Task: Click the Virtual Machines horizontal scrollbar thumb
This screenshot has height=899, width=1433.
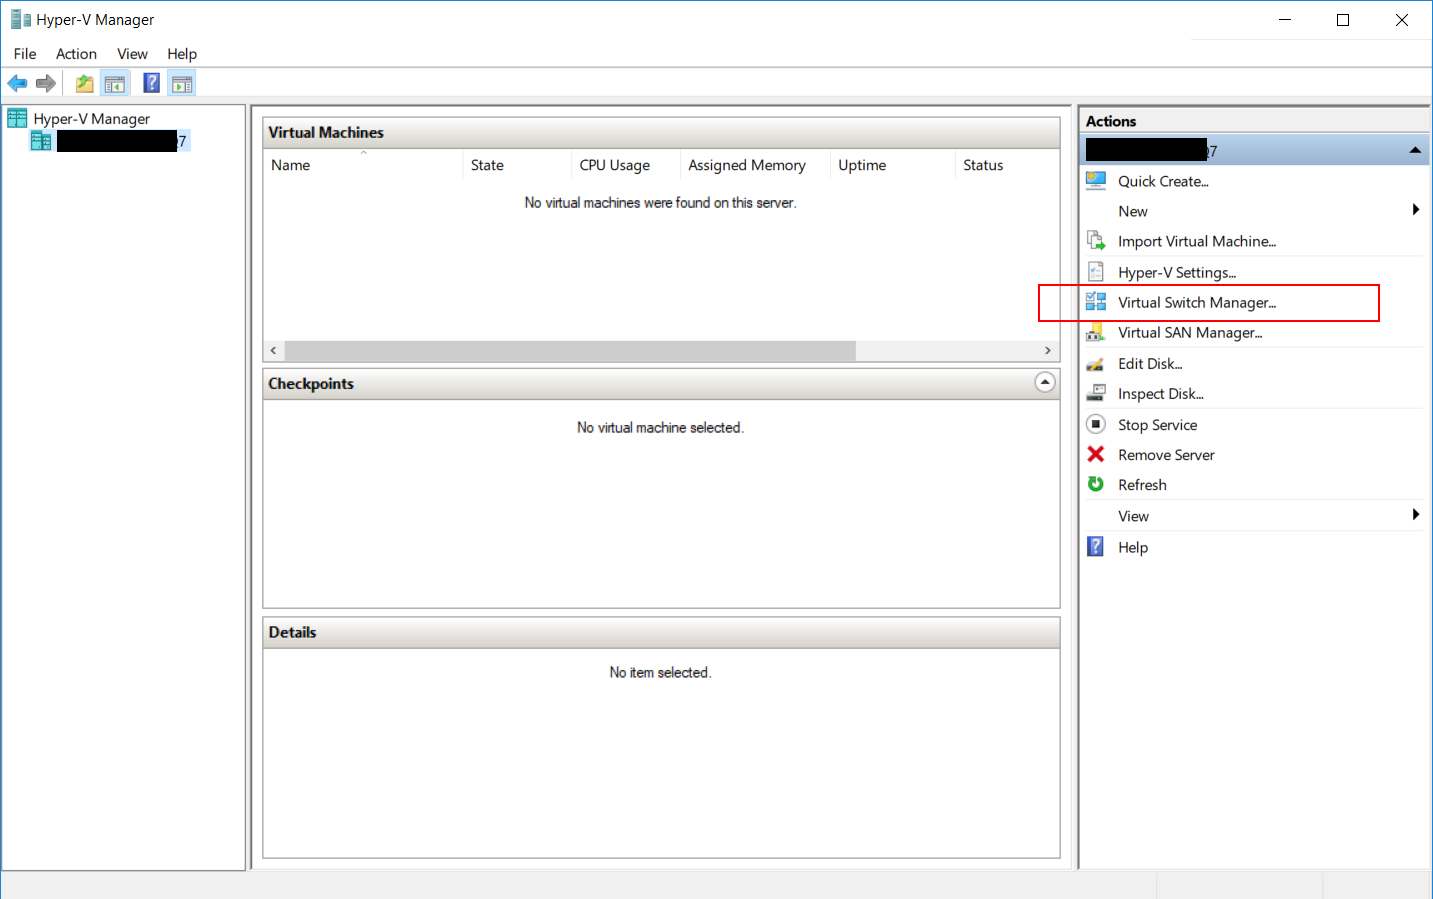Action: pos(570,351)
